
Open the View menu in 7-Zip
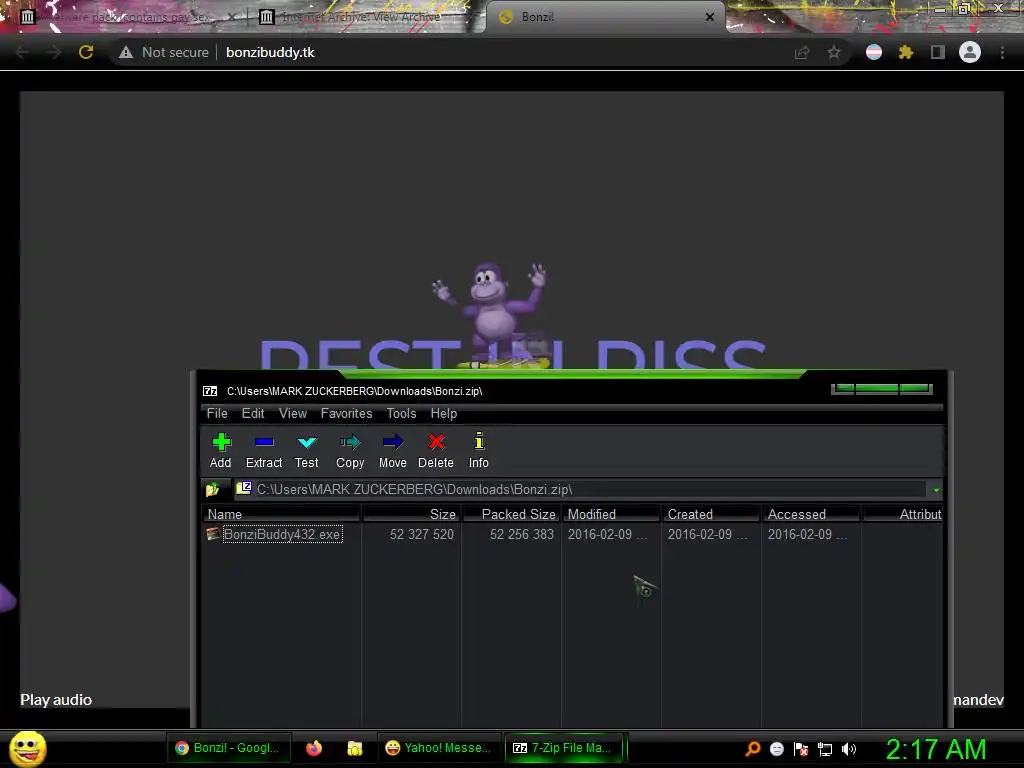point(293,413)
